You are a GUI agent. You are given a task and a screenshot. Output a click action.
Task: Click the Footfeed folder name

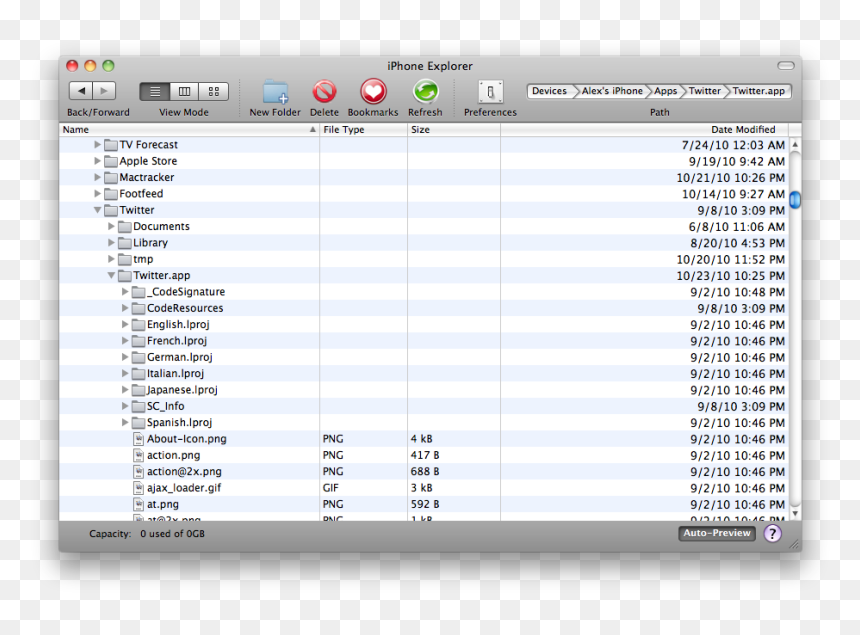141,194
